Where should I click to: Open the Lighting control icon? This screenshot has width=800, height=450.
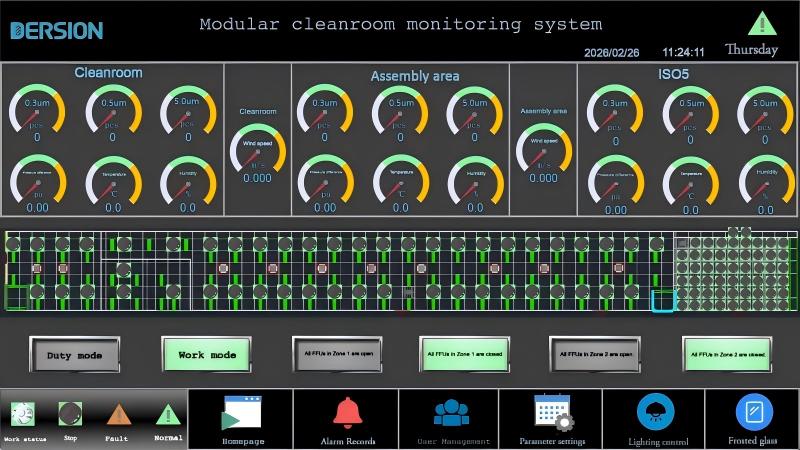tap(655, 411)
